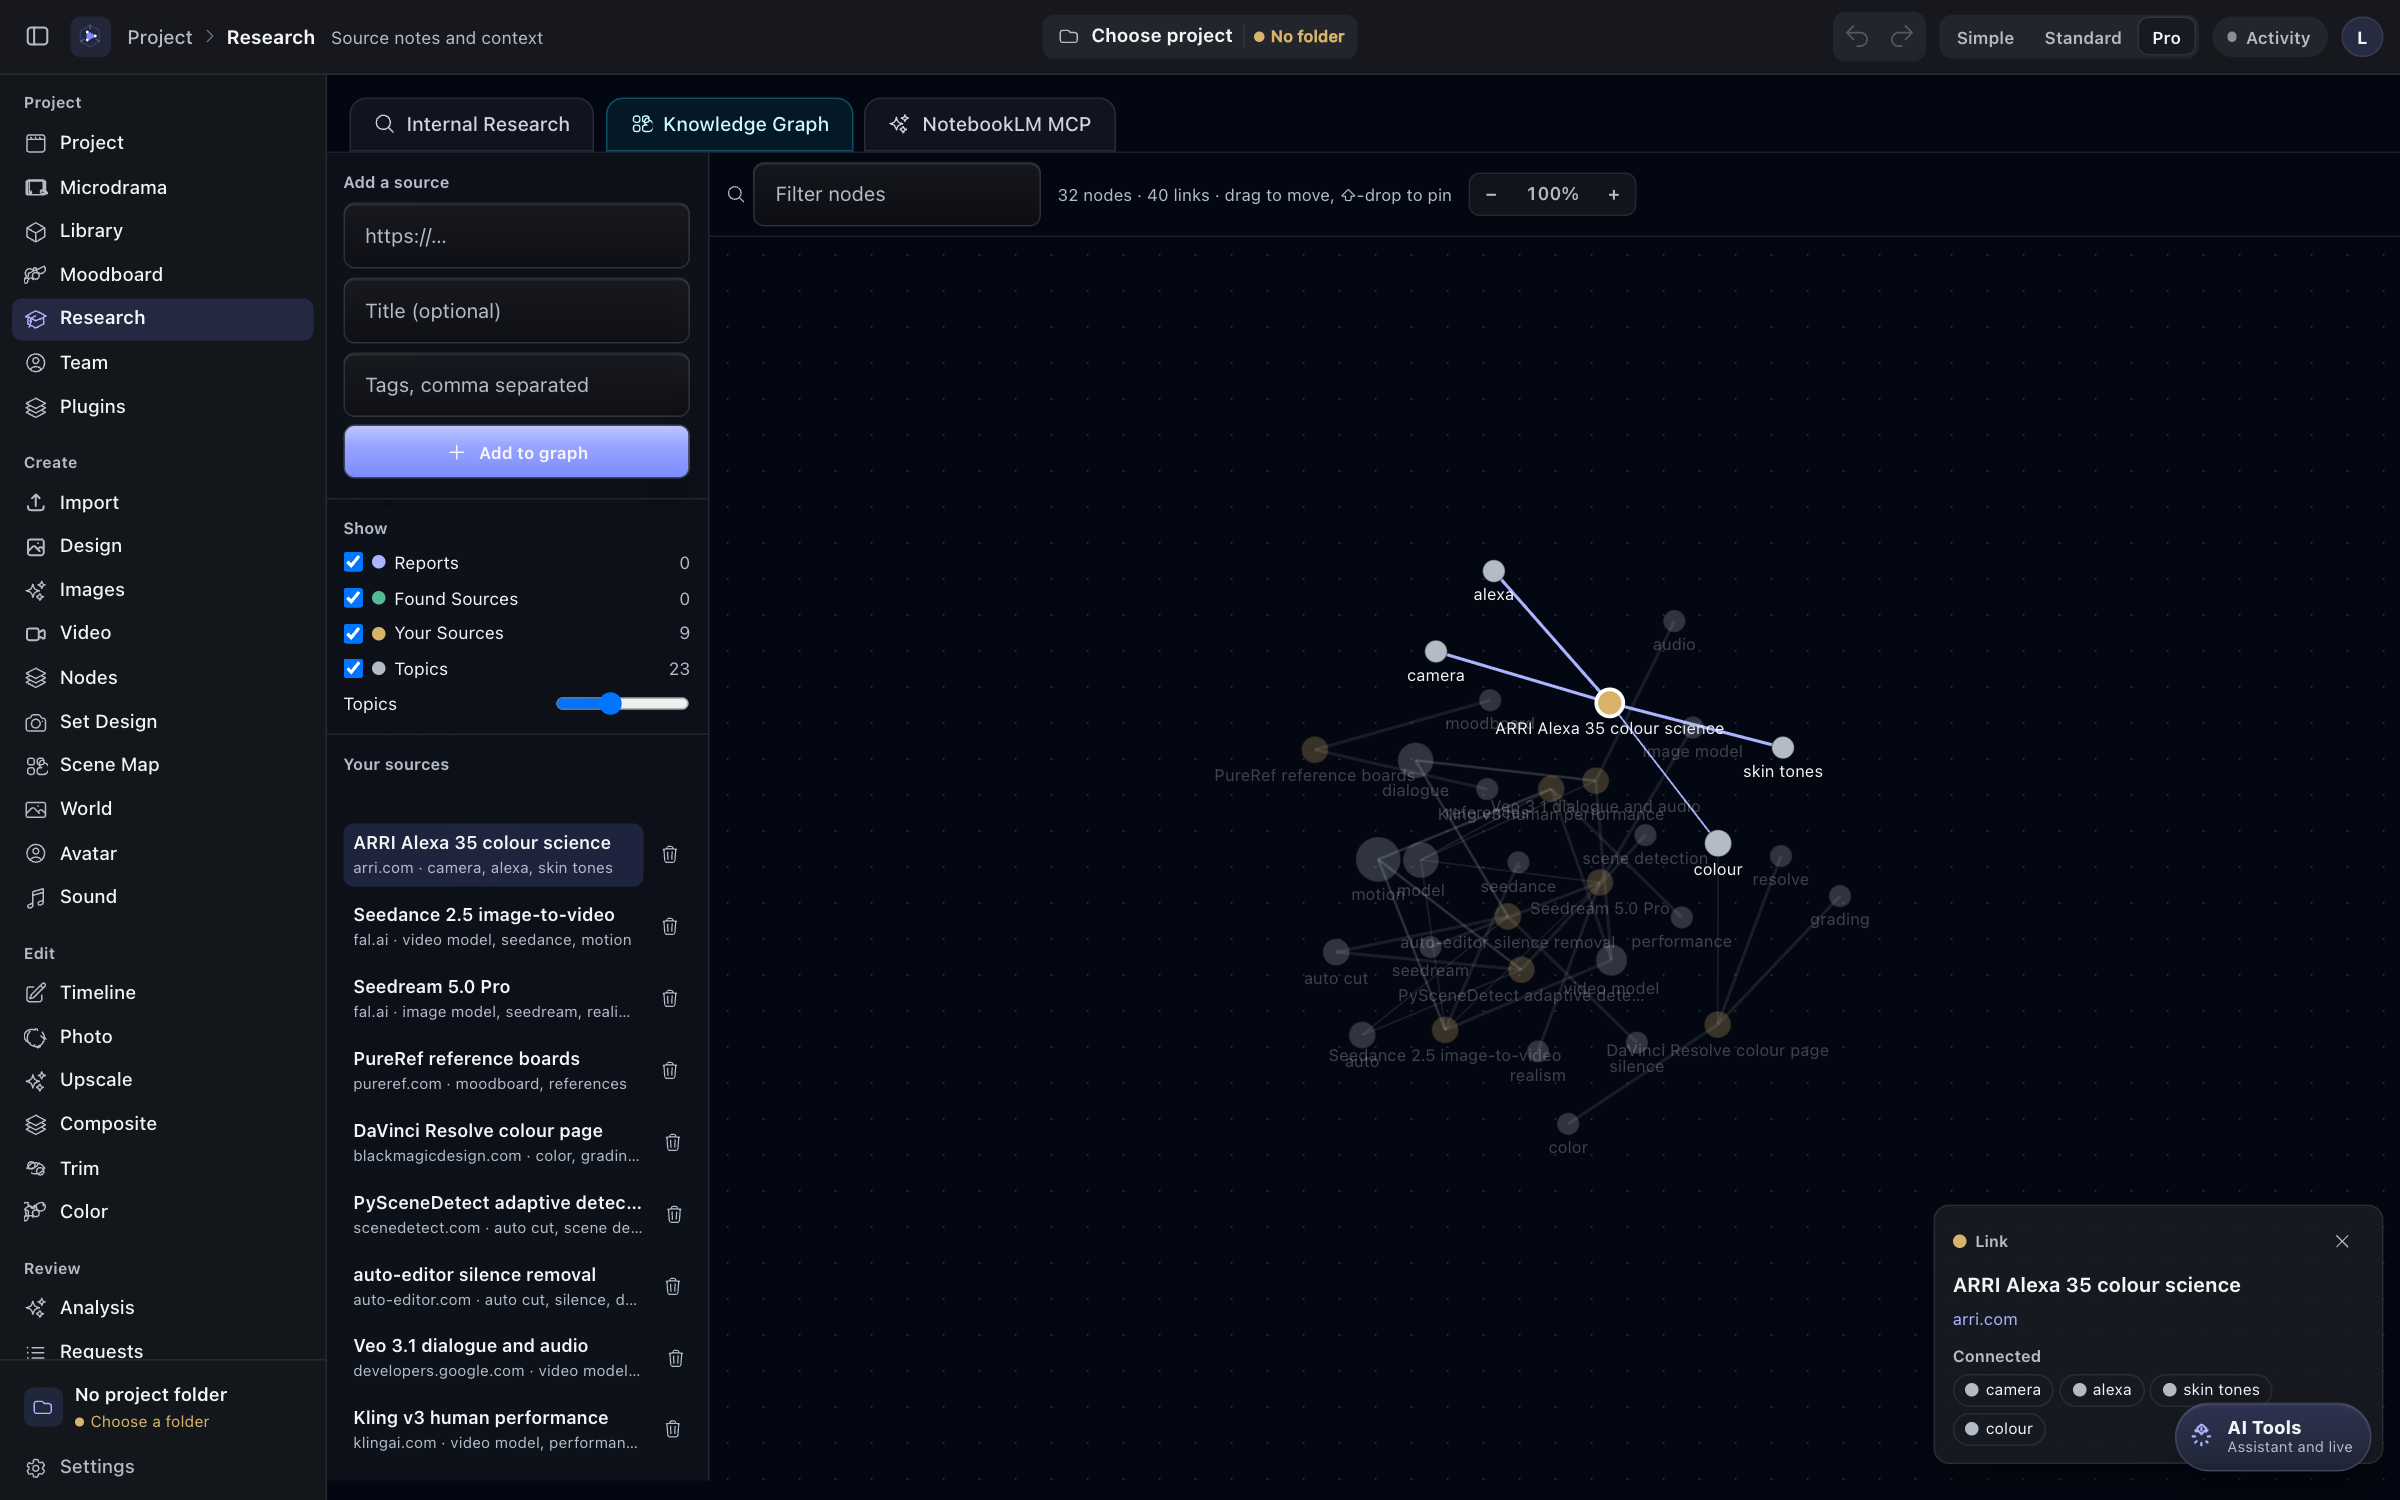
Task: Open the Choose project selector
Action: pyautogui.click(x=1199, y=36)
